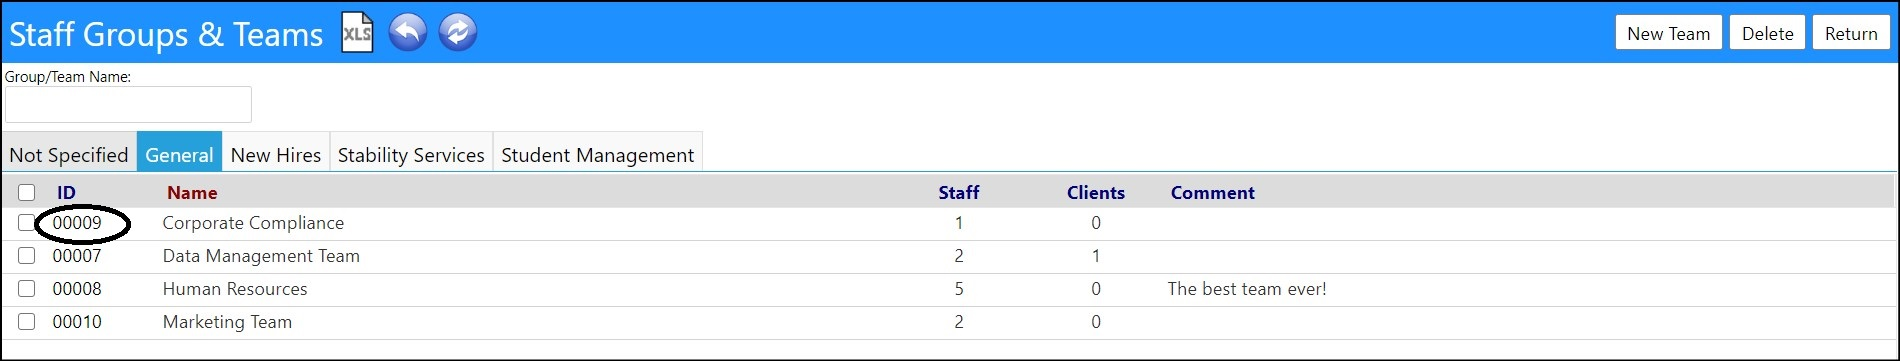The height and width of the screenshot is (361, 1900).
Task: Focus the Group/Team Name input field
Action: (x=128, y=104)
